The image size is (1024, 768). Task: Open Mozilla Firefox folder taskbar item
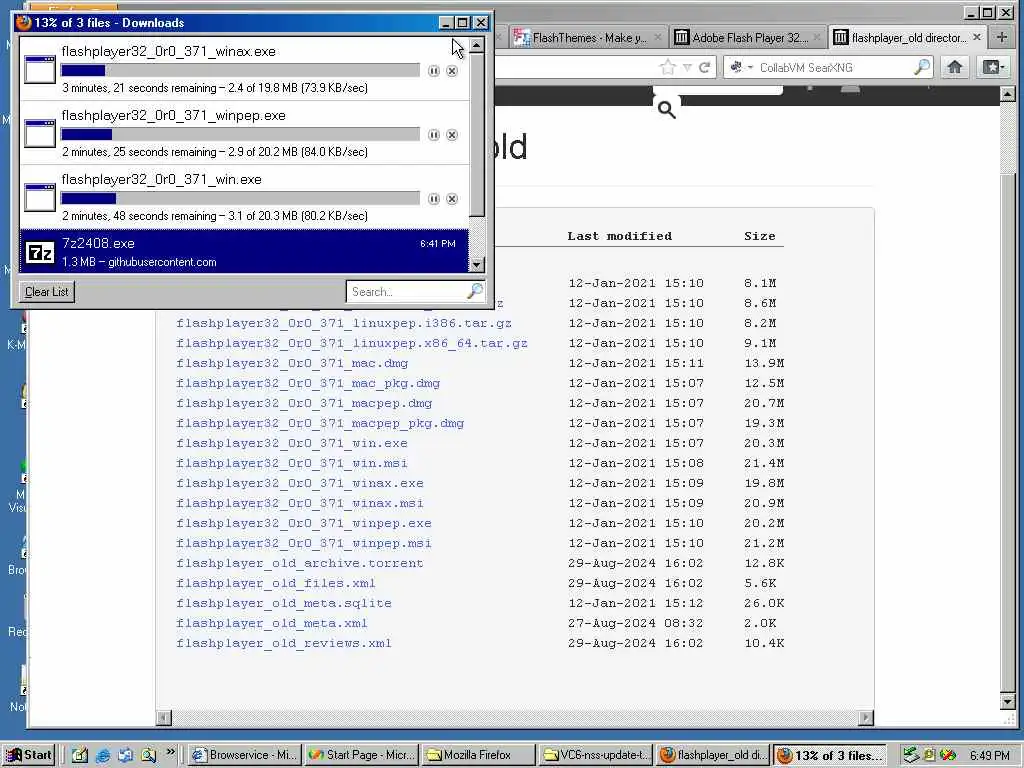point(478,755)
